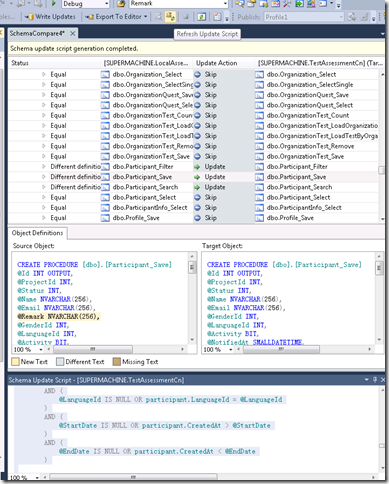Open the Export To Editor dropdown arrow

146,17
